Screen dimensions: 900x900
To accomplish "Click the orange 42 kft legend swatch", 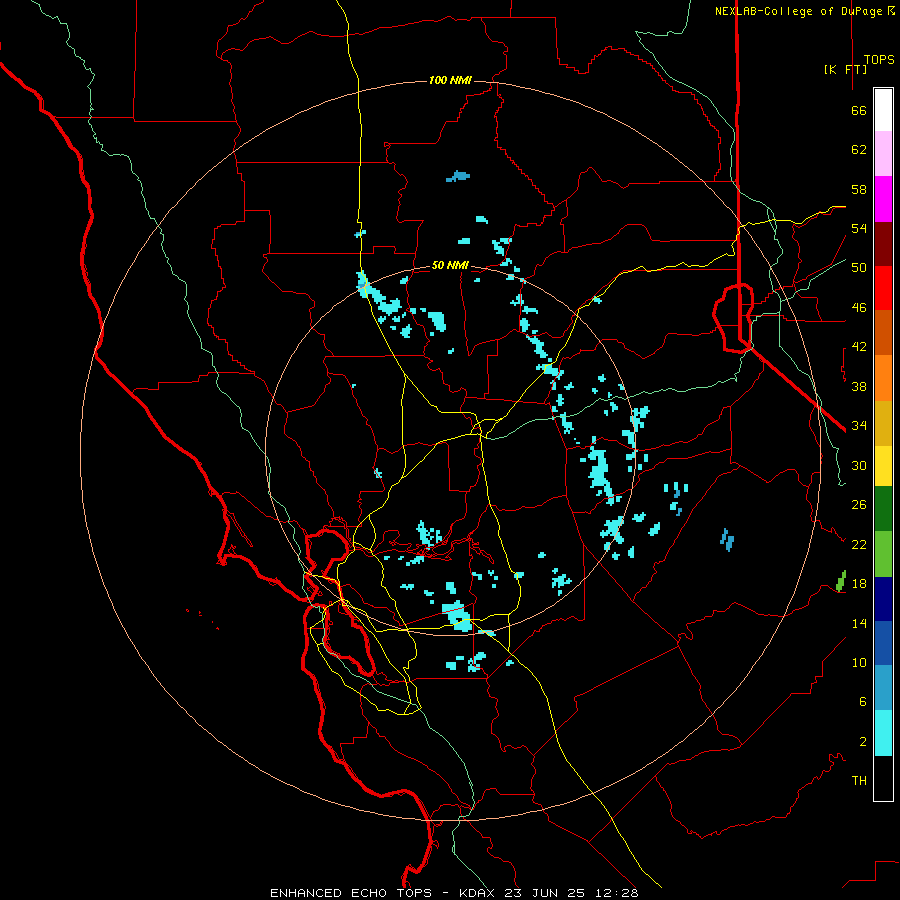I will coord(883,378).
